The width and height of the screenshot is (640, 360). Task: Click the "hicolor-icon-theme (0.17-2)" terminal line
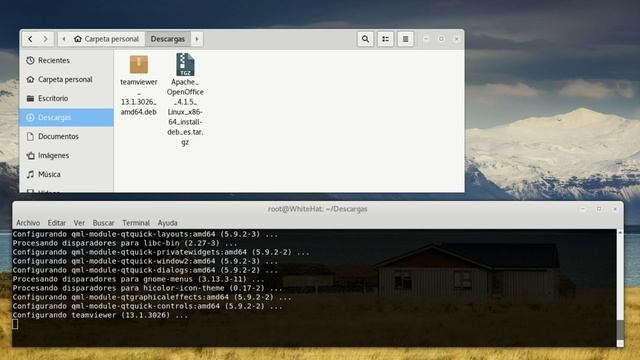pyautogui.click(x=147, y=288)
